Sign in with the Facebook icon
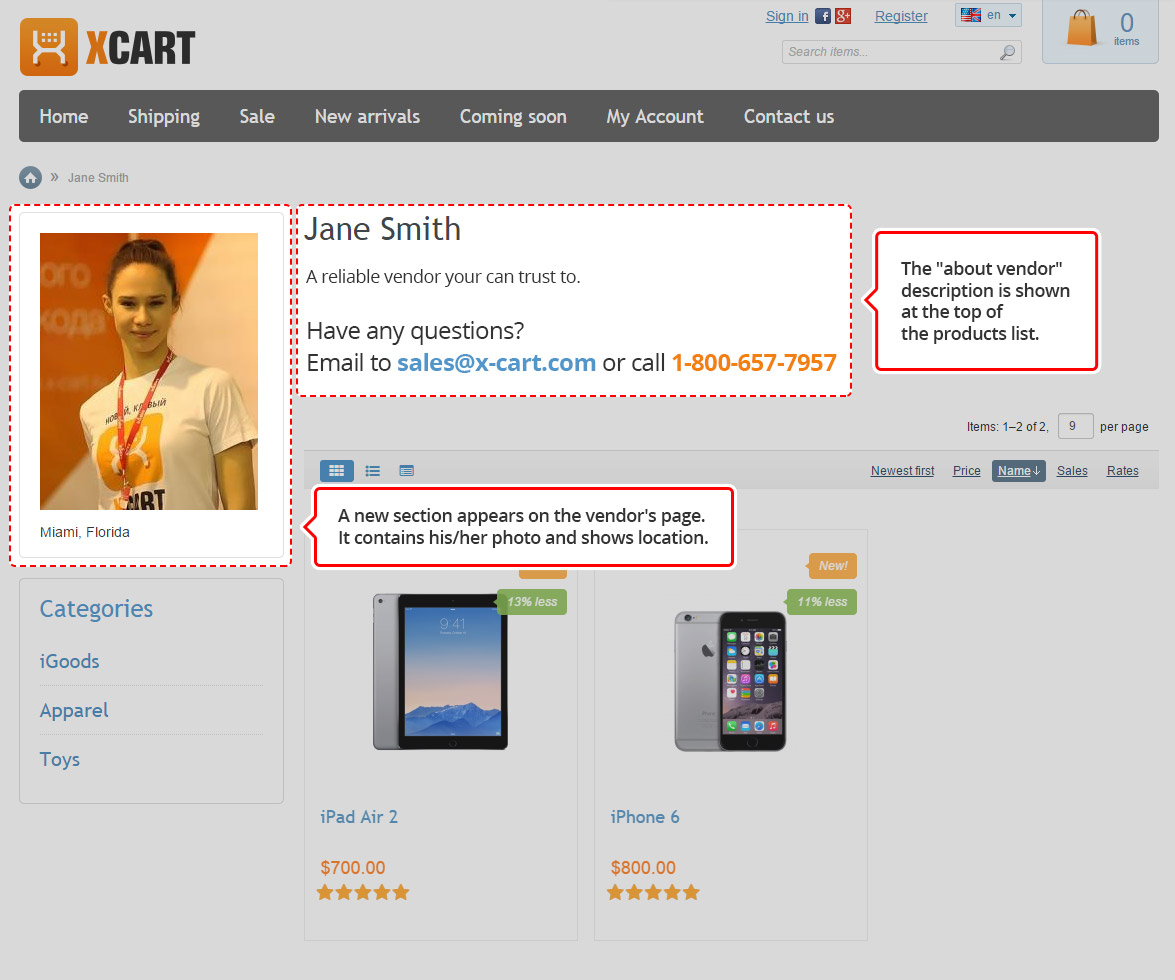 click(x=823, y=16)
